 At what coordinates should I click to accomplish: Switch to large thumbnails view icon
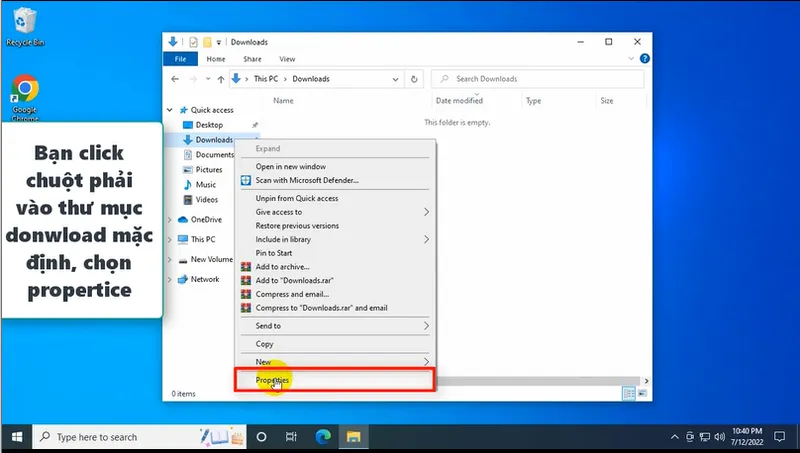point(642,393)
